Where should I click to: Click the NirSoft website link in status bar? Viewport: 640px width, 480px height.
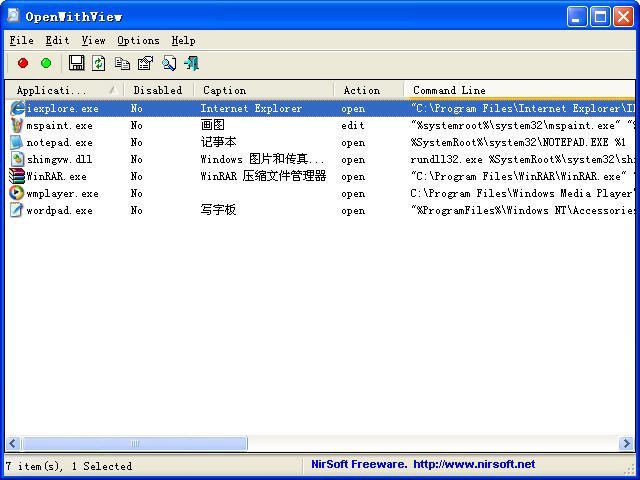tap(422, 465)
